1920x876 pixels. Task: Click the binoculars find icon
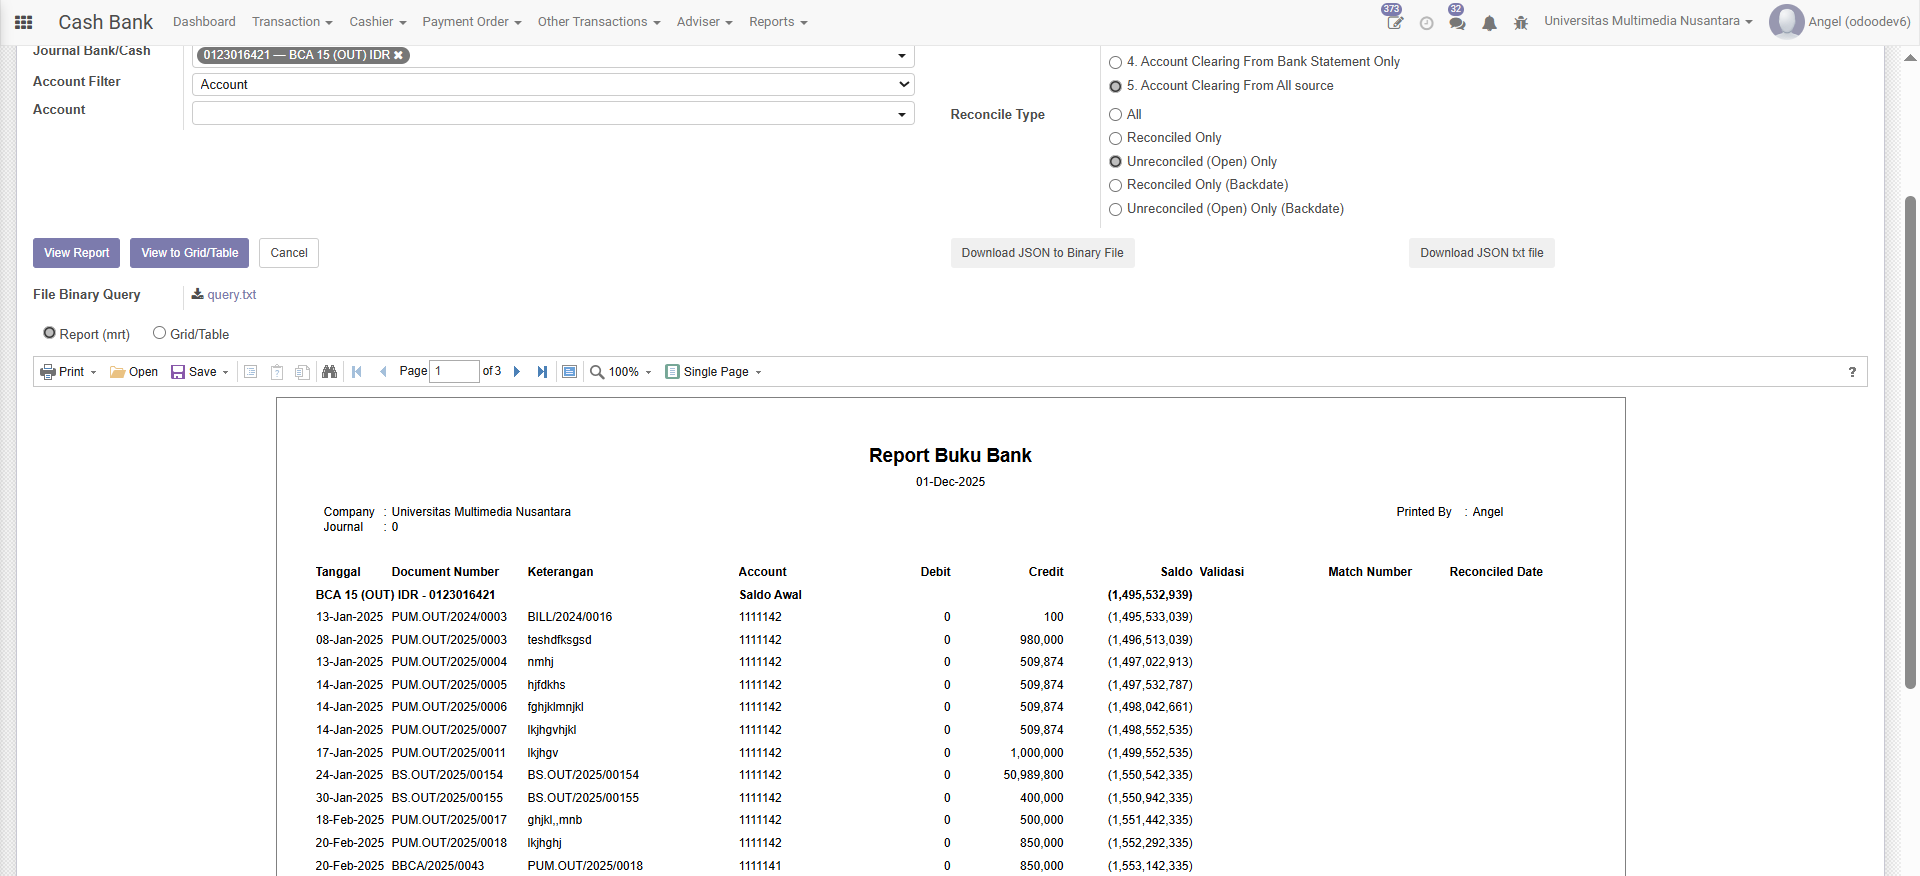pyautogui.click(x=329, y=372)
